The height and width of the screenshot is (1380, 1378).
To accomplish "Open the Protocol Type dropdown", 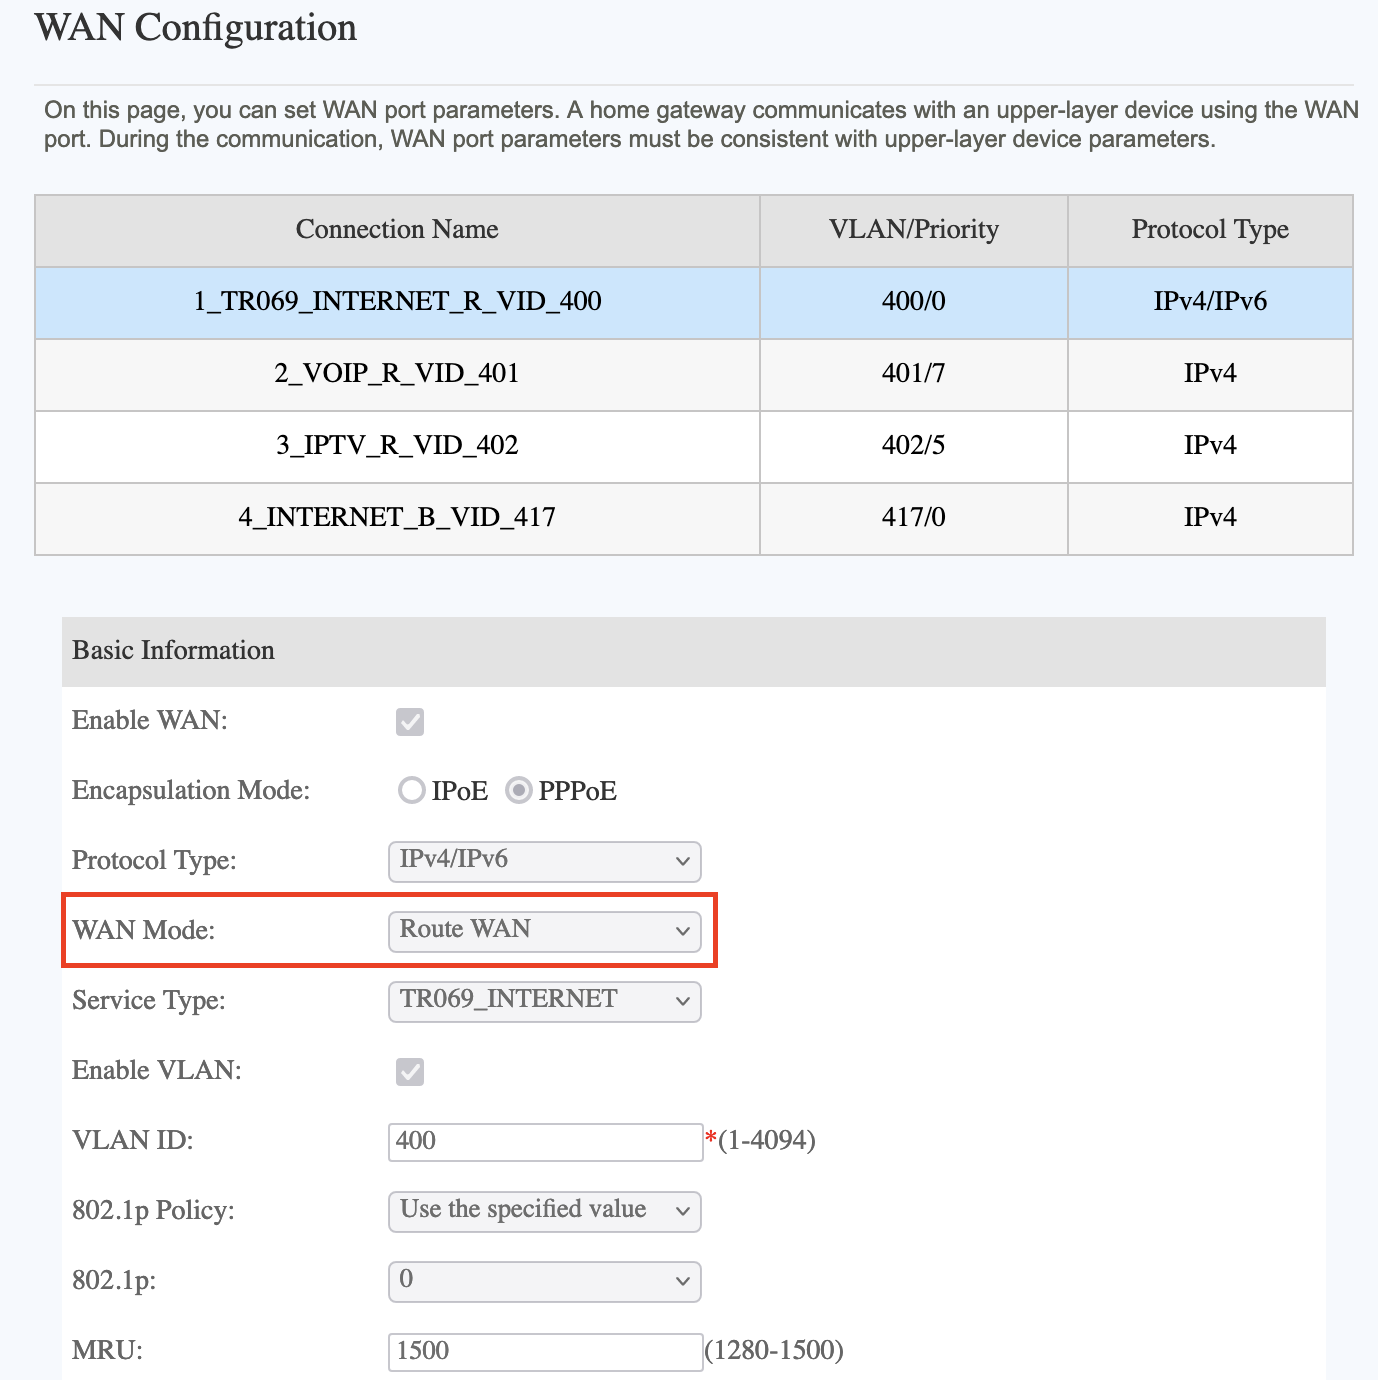I will point(544,861).
